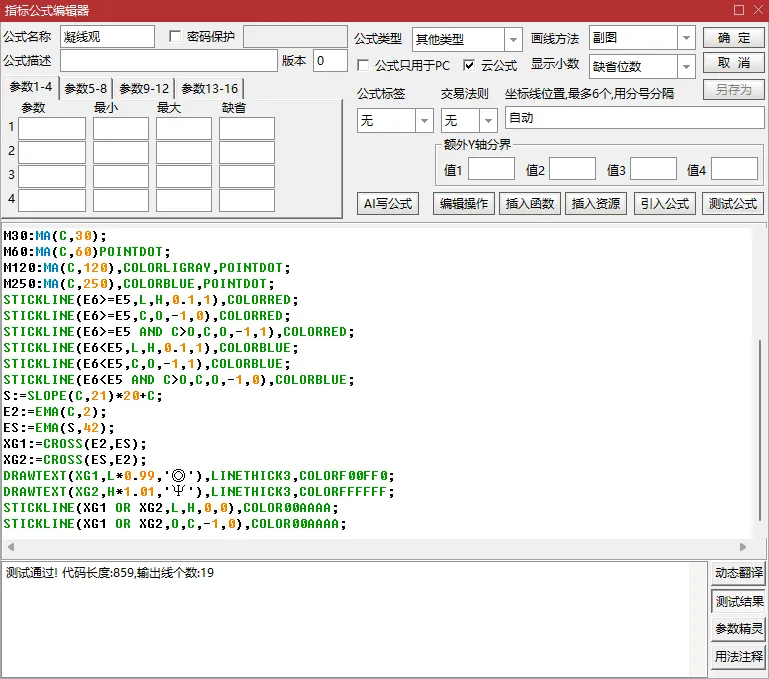This screenshot has height=679, width=769.
Task: Click STICKLINE(XG1 OR XG2,L,H line
Action: pyautogui.click(x=171, y=508)
